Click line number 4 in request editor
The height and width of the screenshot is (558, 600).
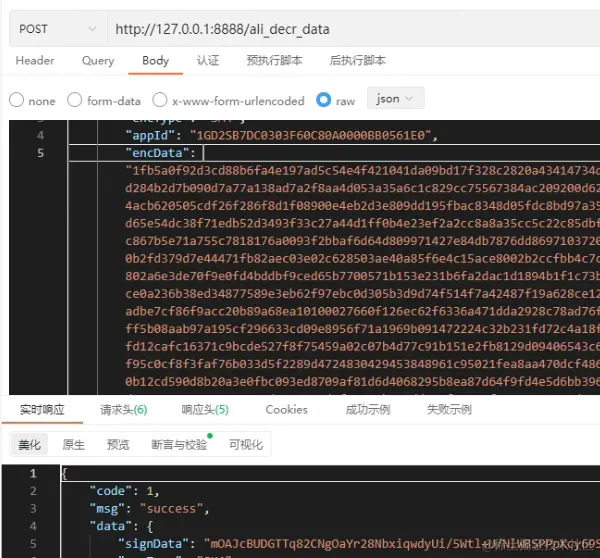[40, 135]
